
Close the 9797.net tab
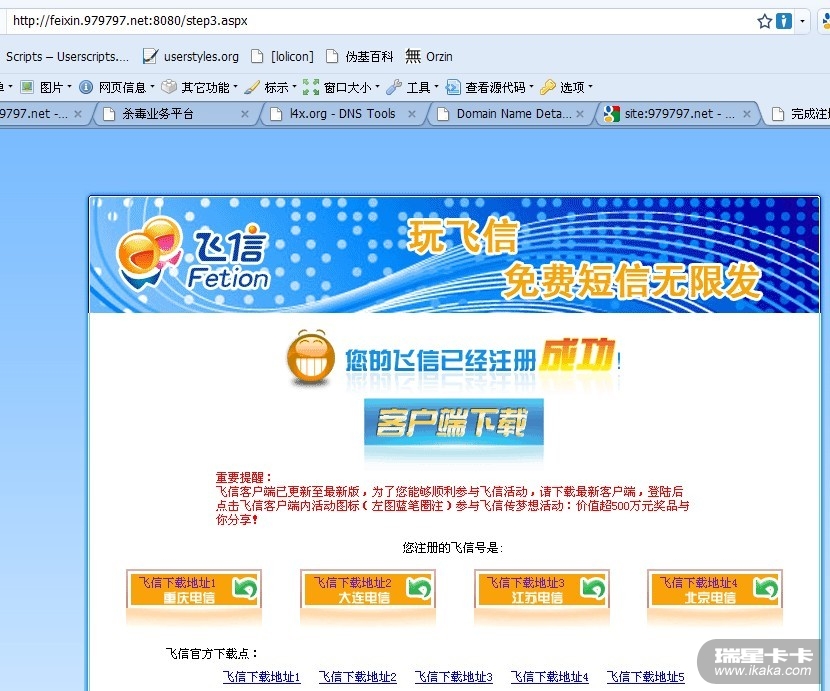(x=78, y=114)
